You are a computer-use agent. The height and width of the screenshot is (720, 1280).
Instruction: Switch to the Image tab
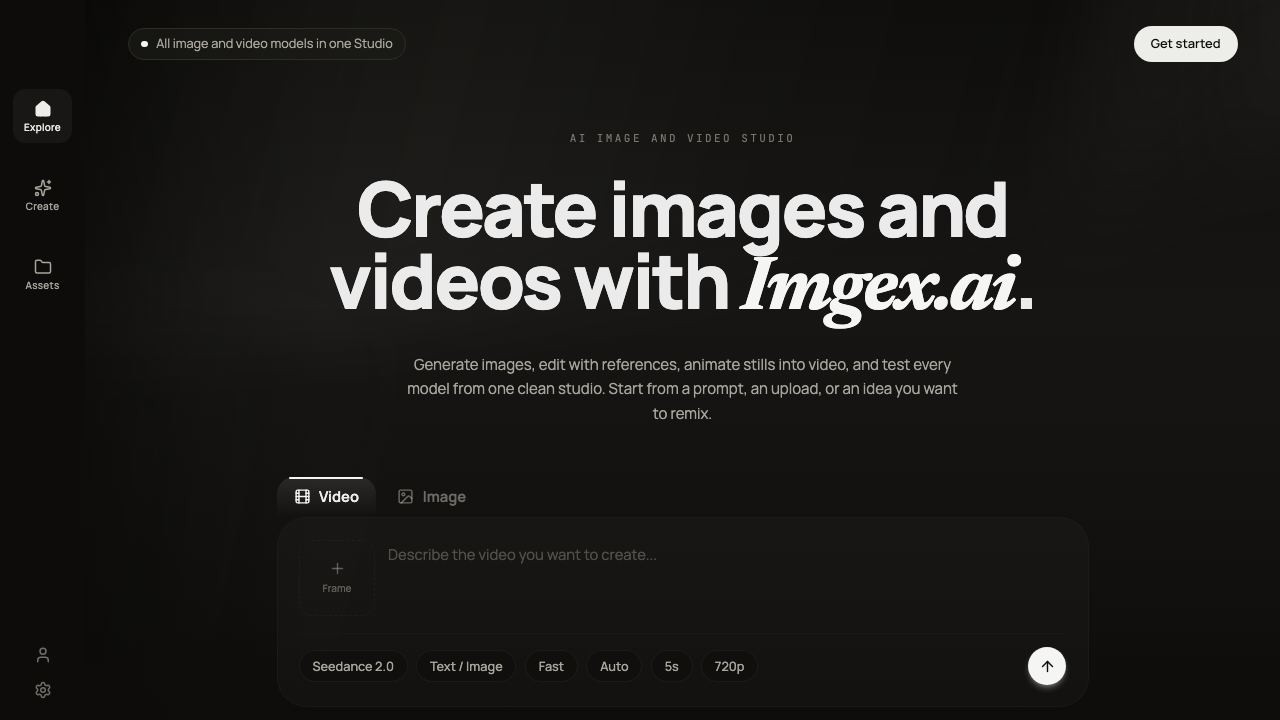(432, 496)
